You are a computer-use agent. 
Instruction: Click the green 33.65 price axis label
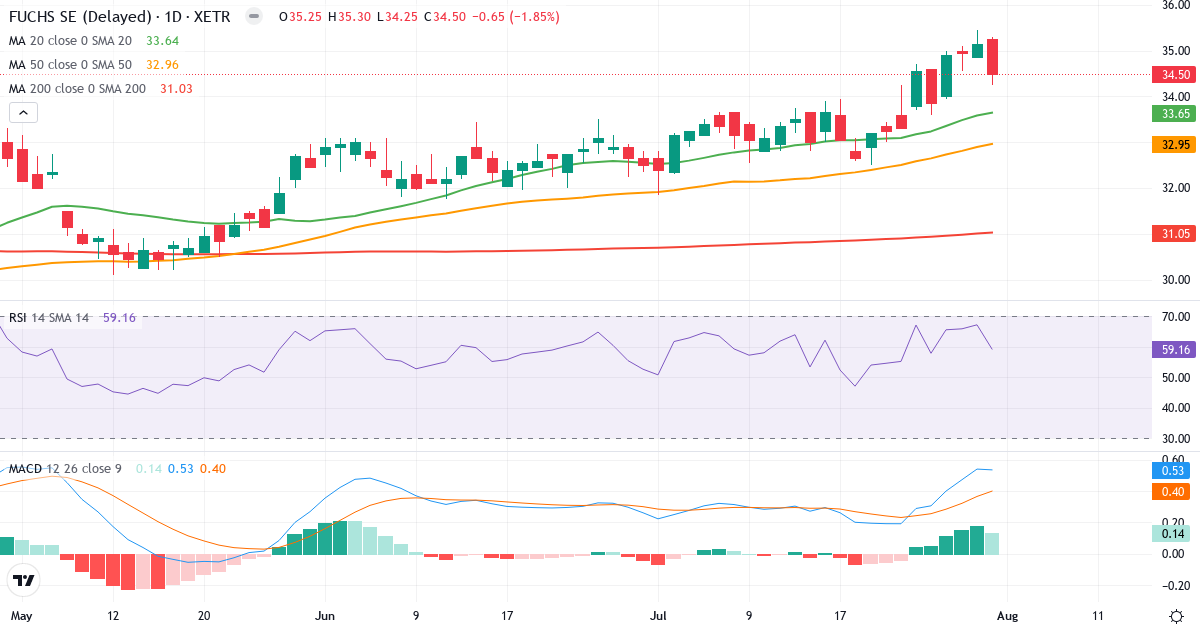point(1175,114)
